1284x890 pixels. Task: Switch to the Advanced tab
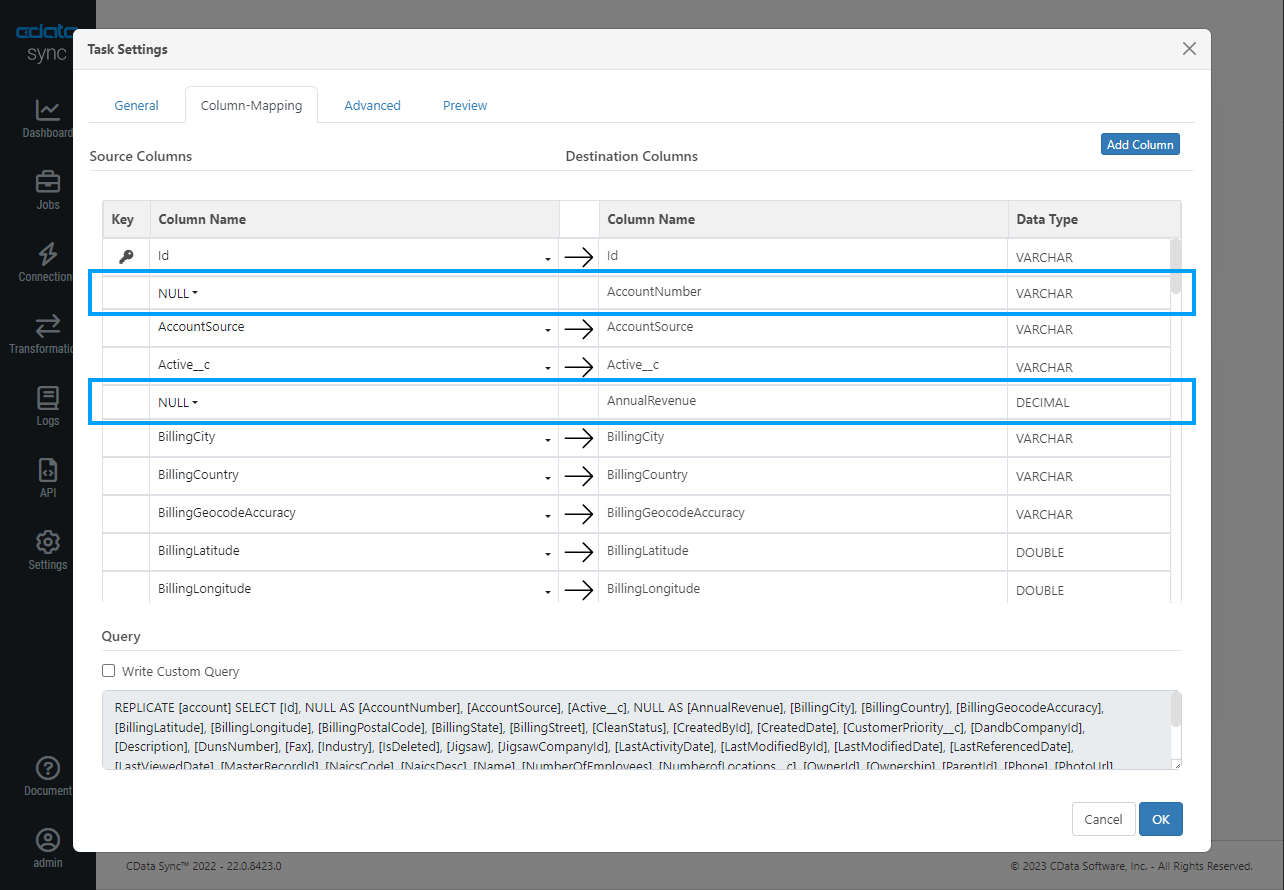click(x=371, y=105)
